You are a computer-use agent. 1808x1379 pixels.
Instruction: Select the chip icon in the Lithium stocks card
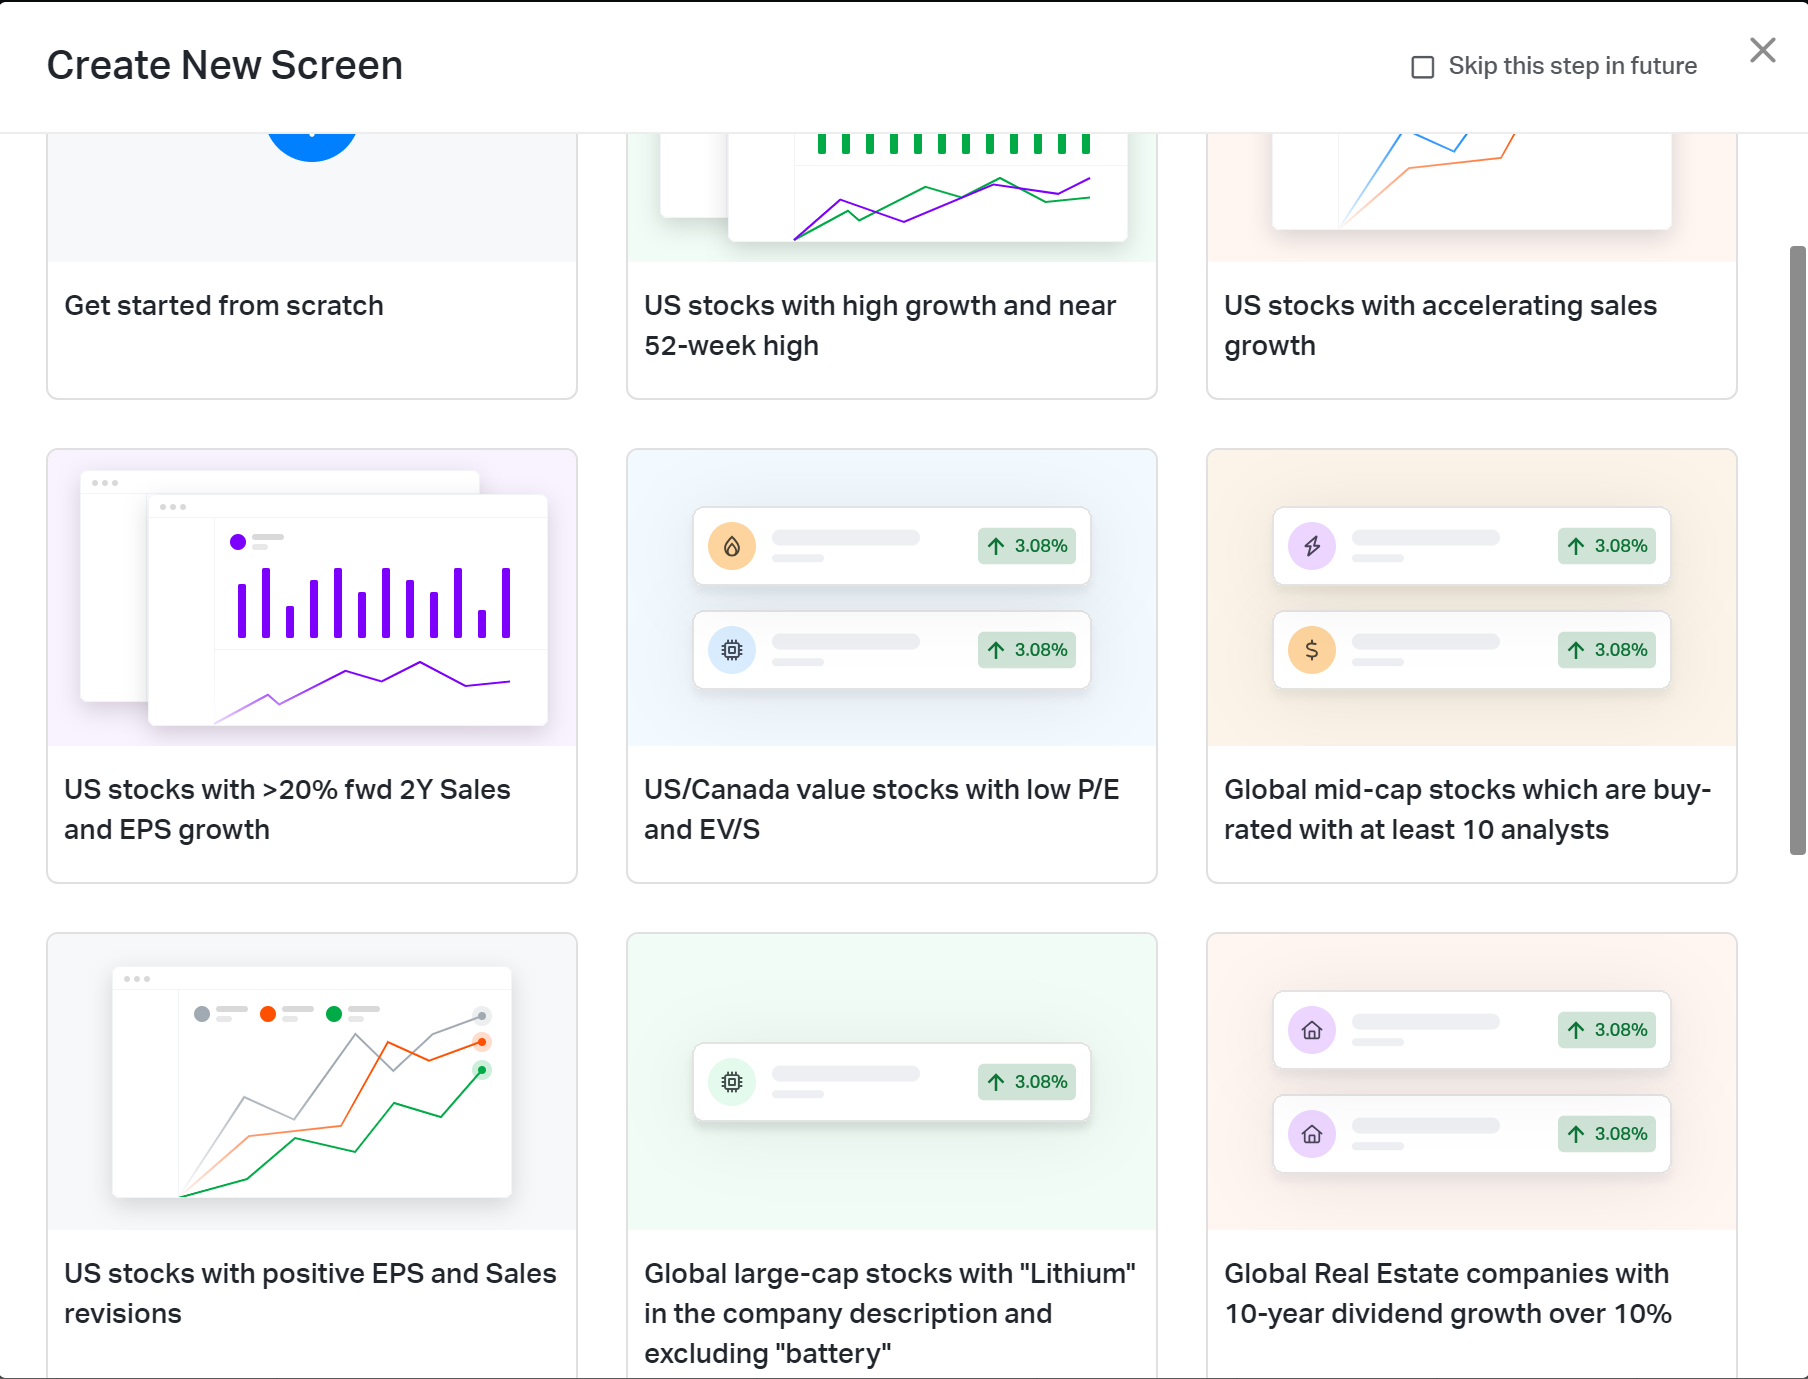tap(733, 1082)
